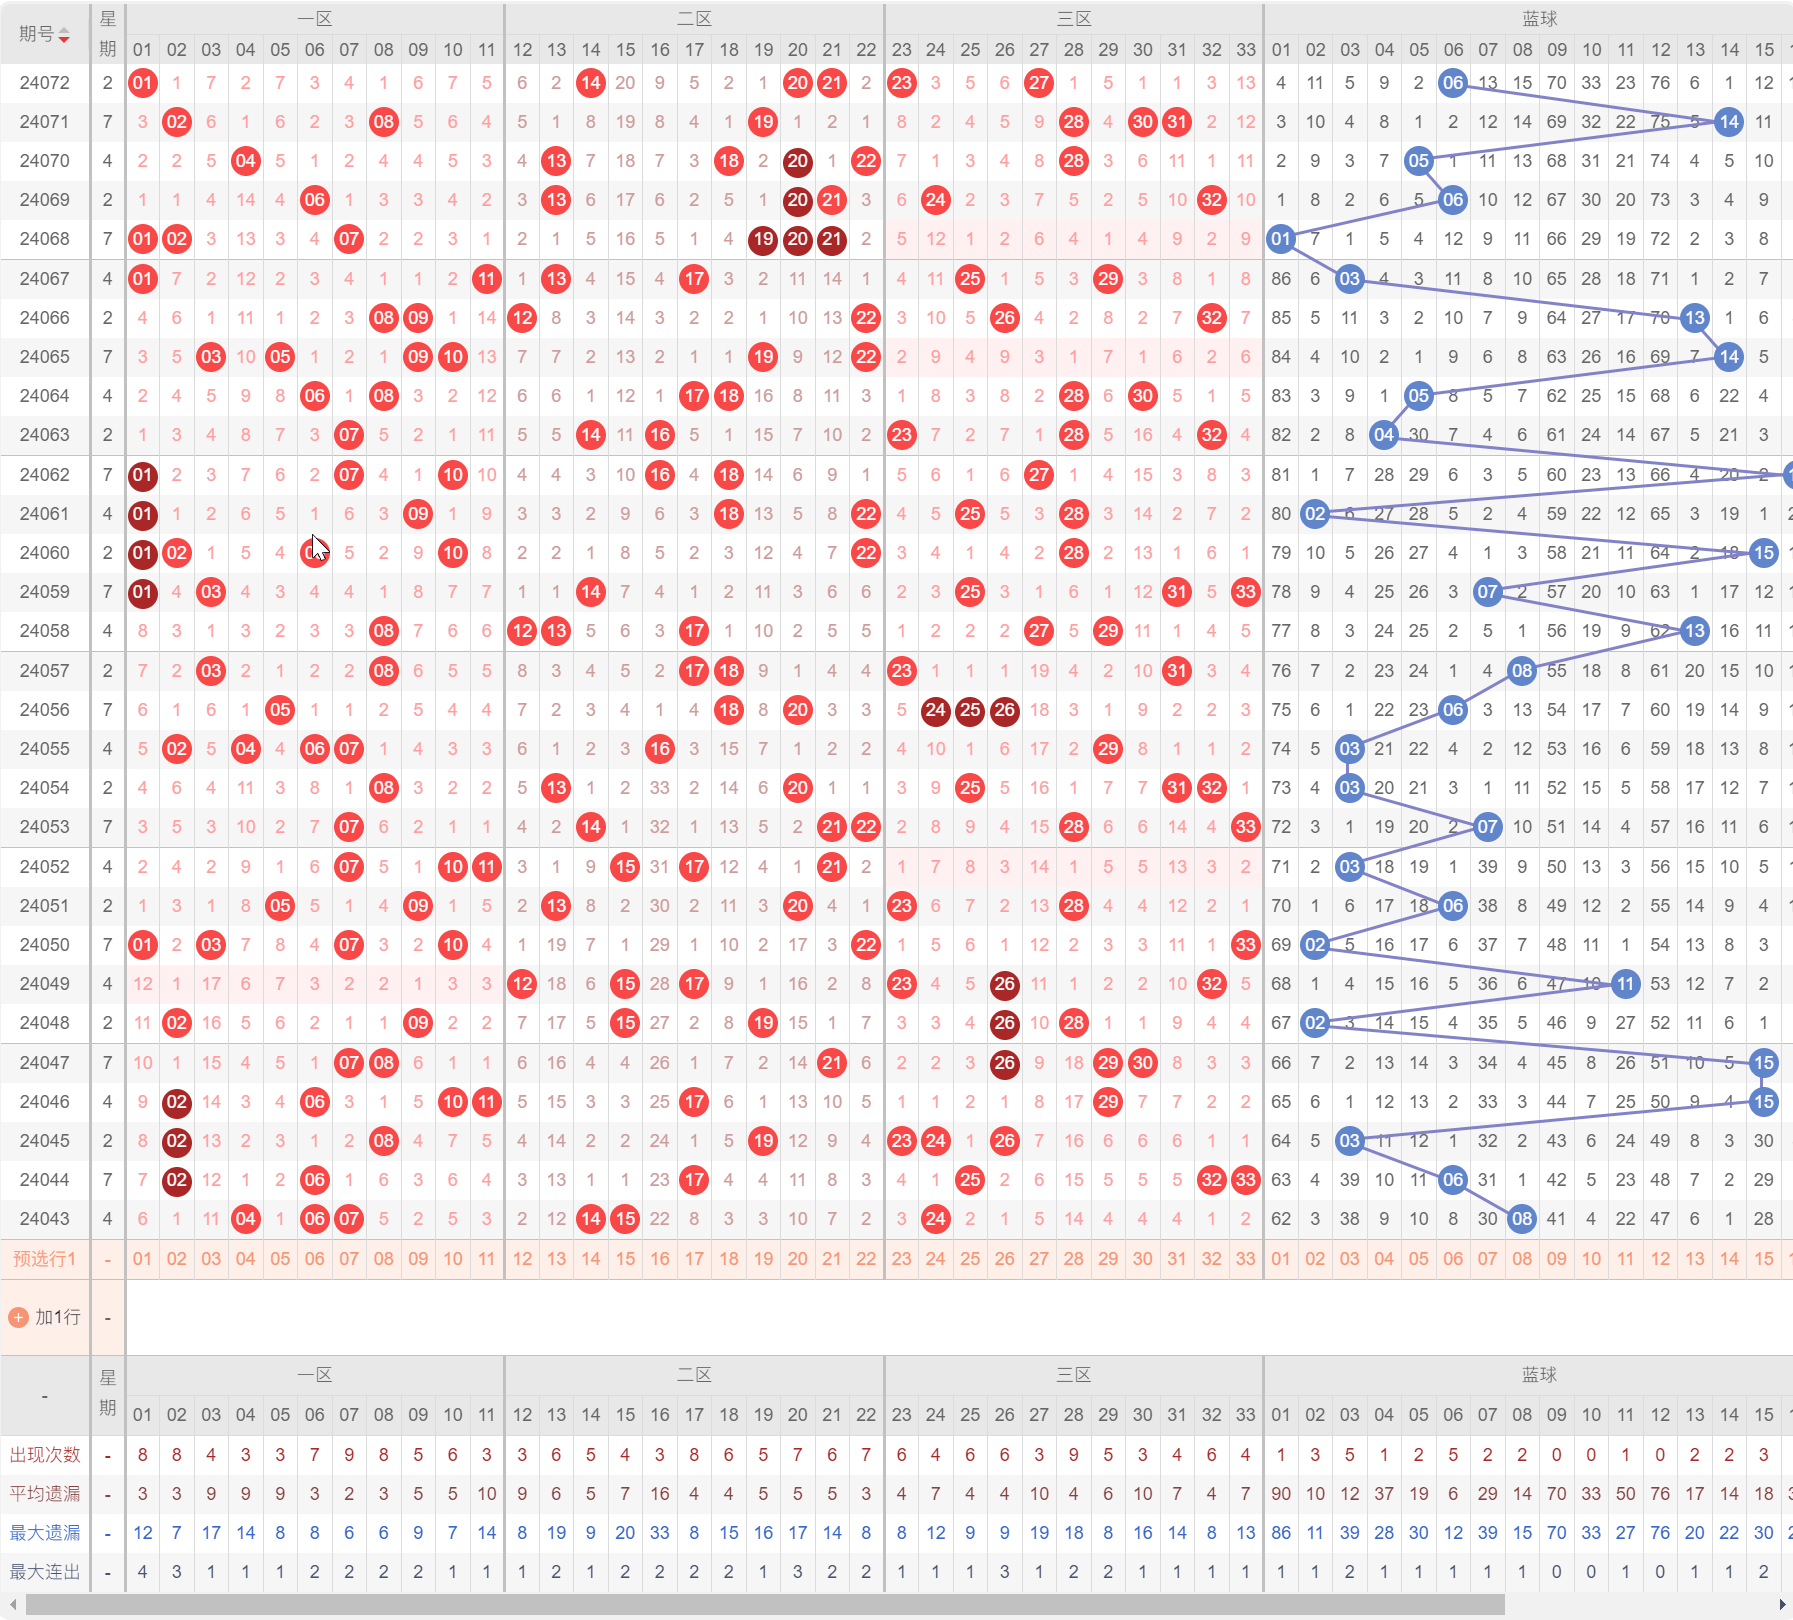This screenshot has height=1620, width=1793.
Task: Click the scrollbar's left arrow
Action: 12,1605
